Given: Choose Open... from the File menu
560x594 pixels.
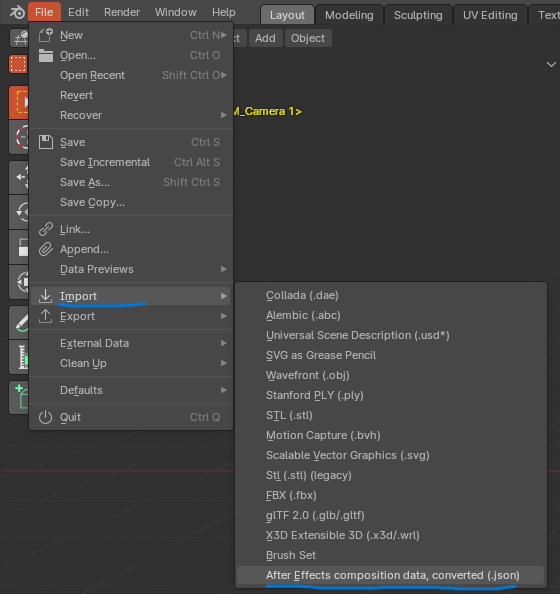Looking at the screenshot, I should pyautogui.click(x=131, y=55).
